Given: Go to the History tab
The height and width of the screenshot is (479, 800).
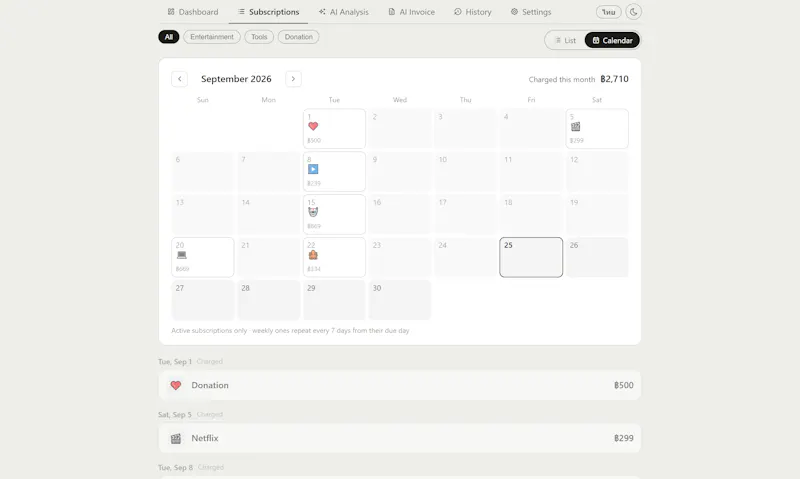Looking at the screenshot, I should point(472,12).
